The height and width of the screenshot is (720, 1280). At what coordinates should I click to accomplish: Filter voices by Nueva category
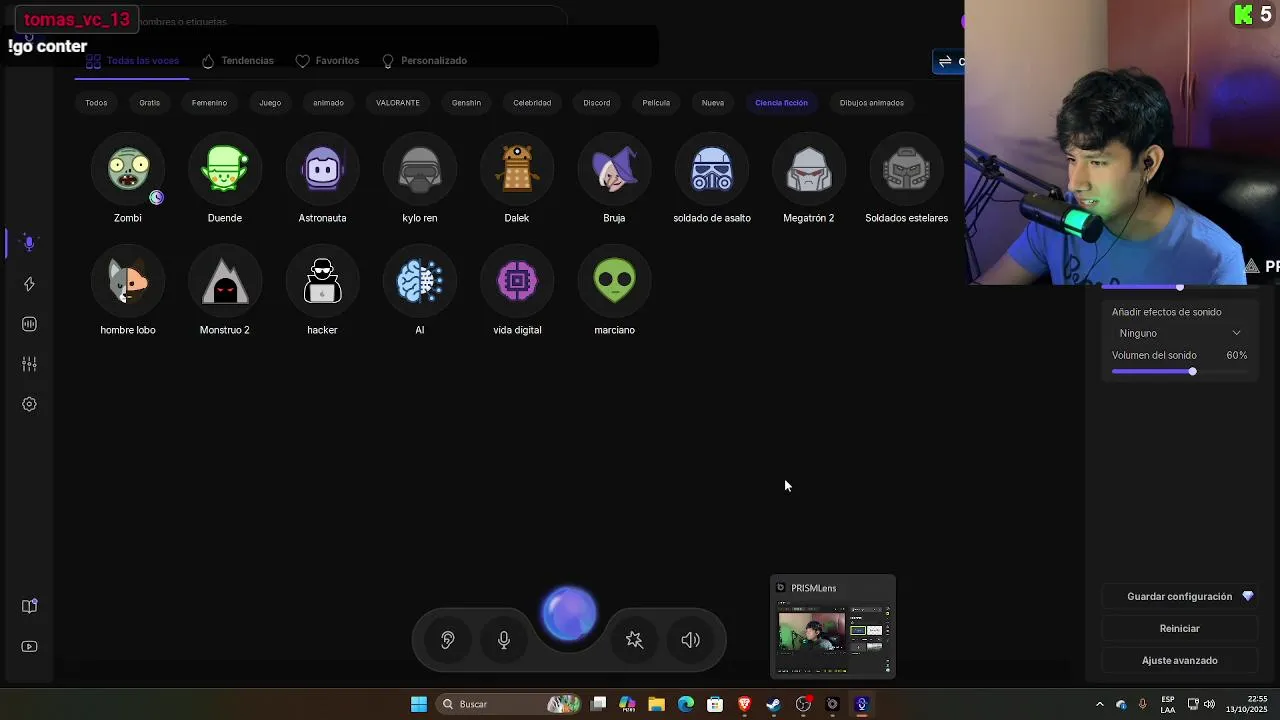[x=713, y=103]
